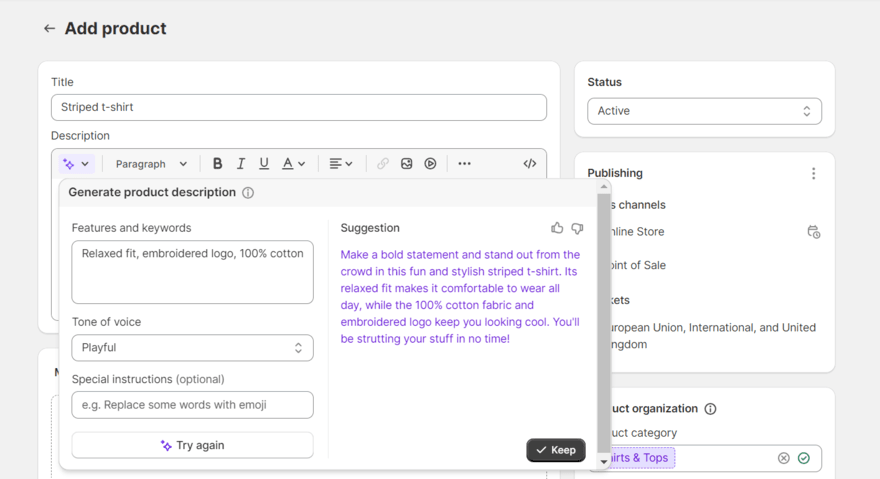Open the text color picker
The image size is (880, 479).
(x=293, y=163)
